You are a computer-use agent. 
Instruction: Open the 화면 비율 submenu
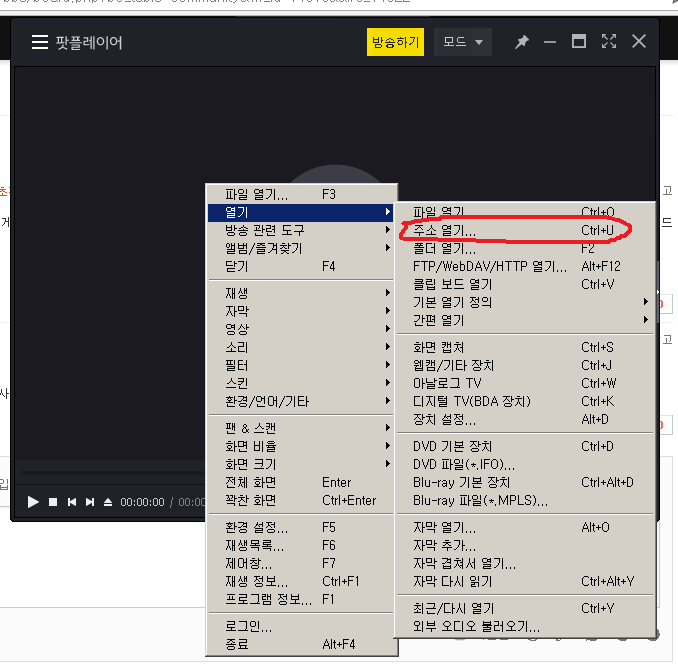tap(301, 446)
